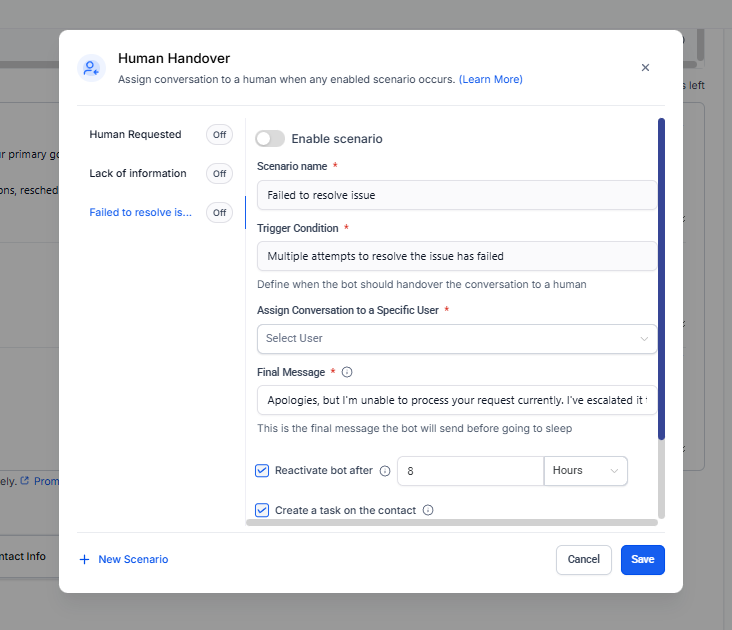Click the Human Handover person icon
The width and height of the screenshot is (732, 630).
click(x=92, y=68)
